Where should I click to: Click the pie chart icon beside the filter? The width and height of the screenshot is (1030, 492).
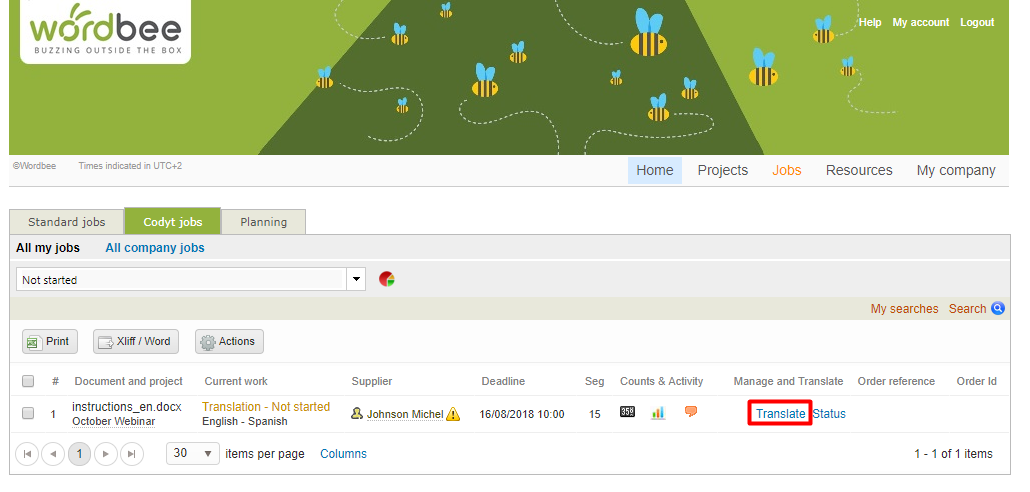(386, 280)
